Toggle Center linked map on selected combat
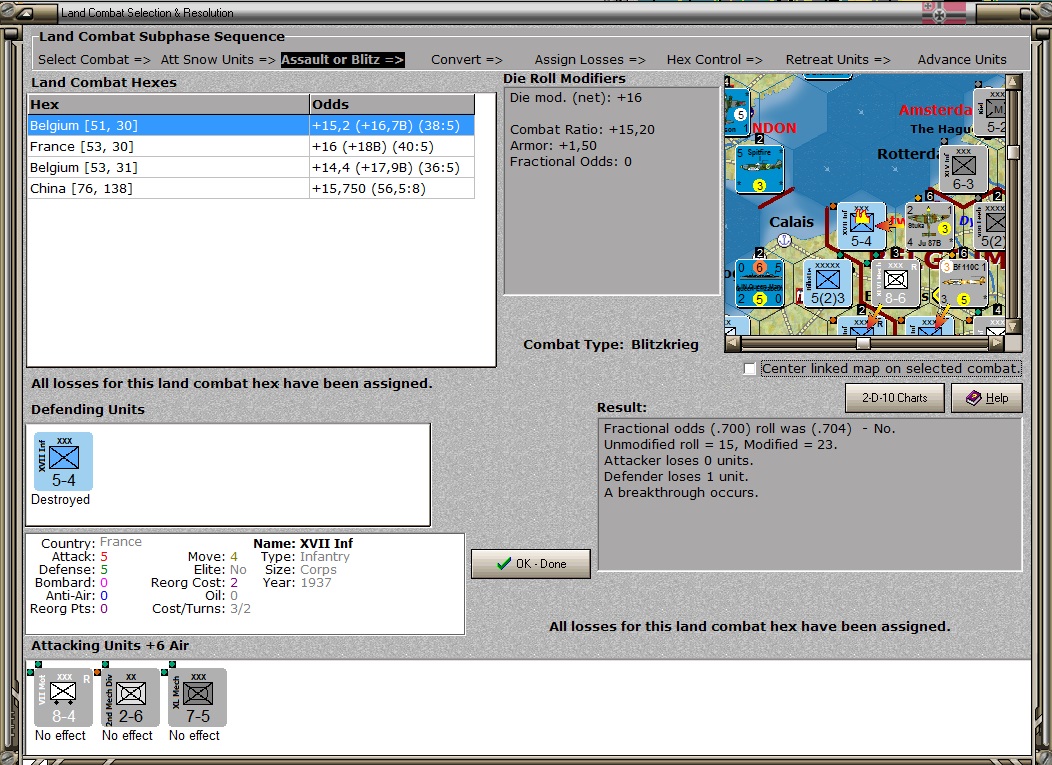This screenshot has height=765, width=1052. (749, 368)
